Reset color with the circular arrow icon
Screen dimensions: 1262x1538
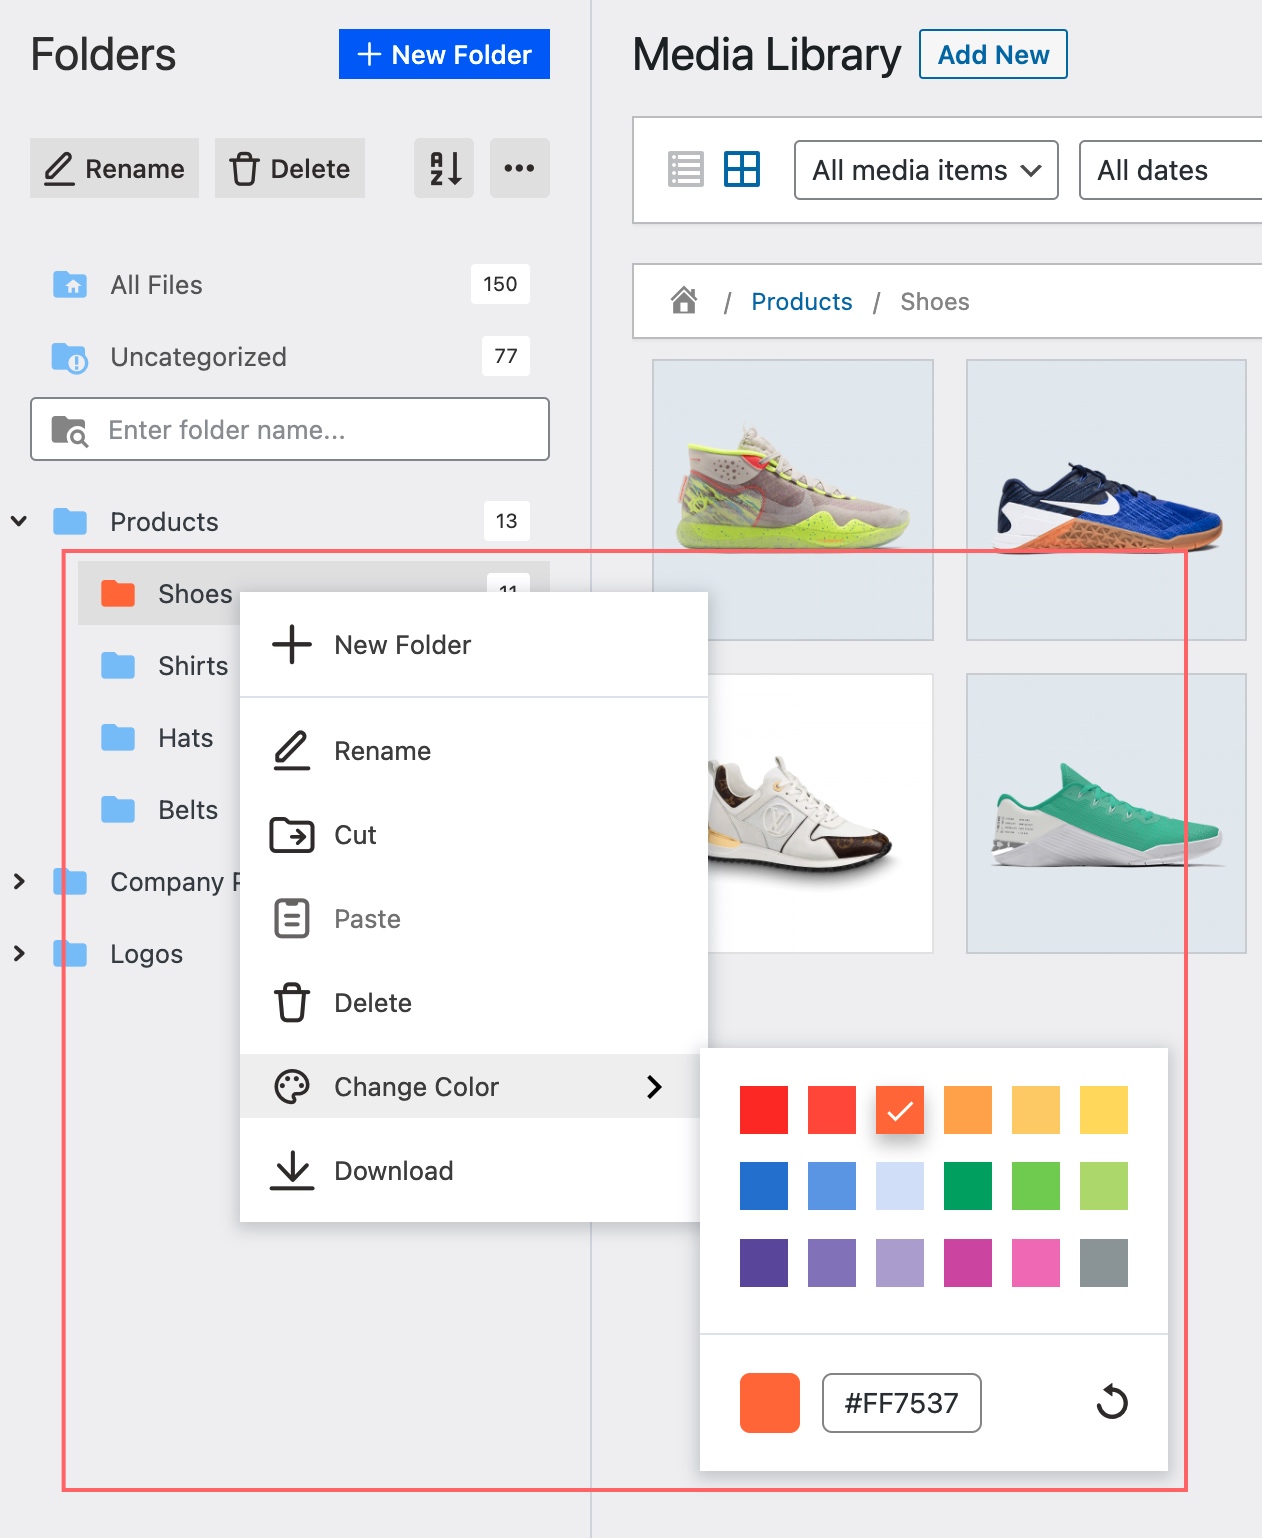1112,1402
